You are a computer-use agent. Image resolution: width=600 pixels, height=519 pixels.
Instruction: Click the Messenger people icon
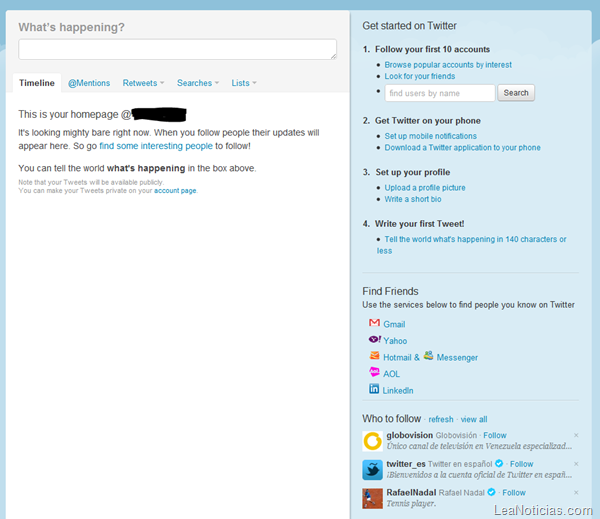(x=429, y=356)
